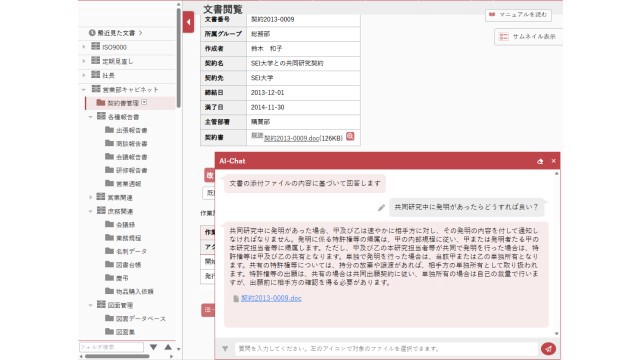The image size is (640, 360).
Task: Select the 社長 cabinet
Action: pyautogui.click(x=103, y=76)
